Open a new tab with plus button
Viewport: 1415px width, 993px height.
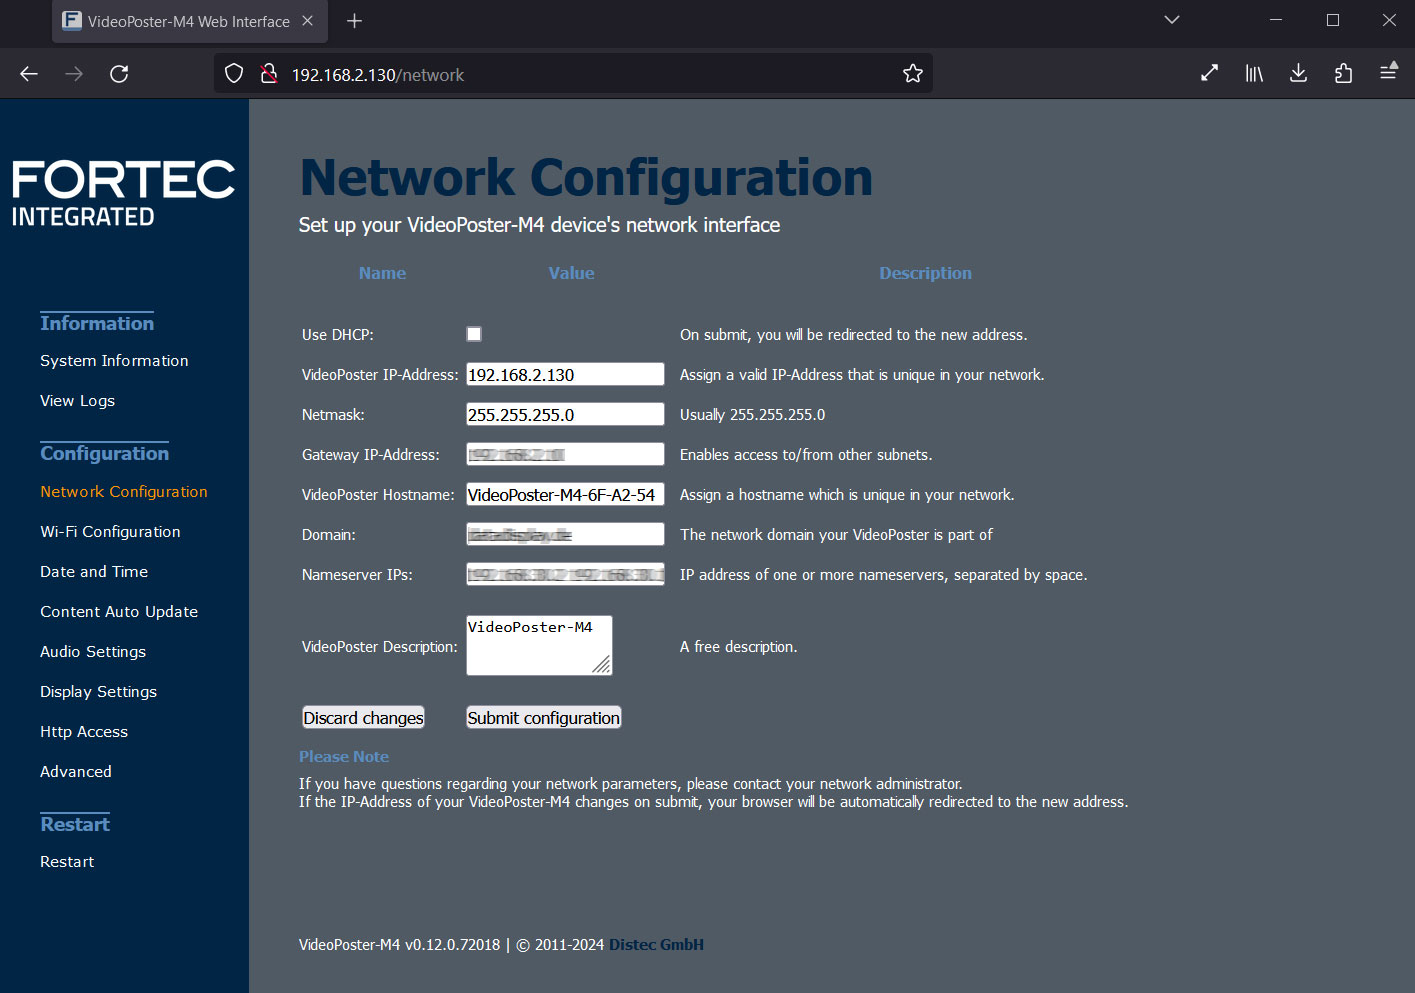[x=354, y=21]
